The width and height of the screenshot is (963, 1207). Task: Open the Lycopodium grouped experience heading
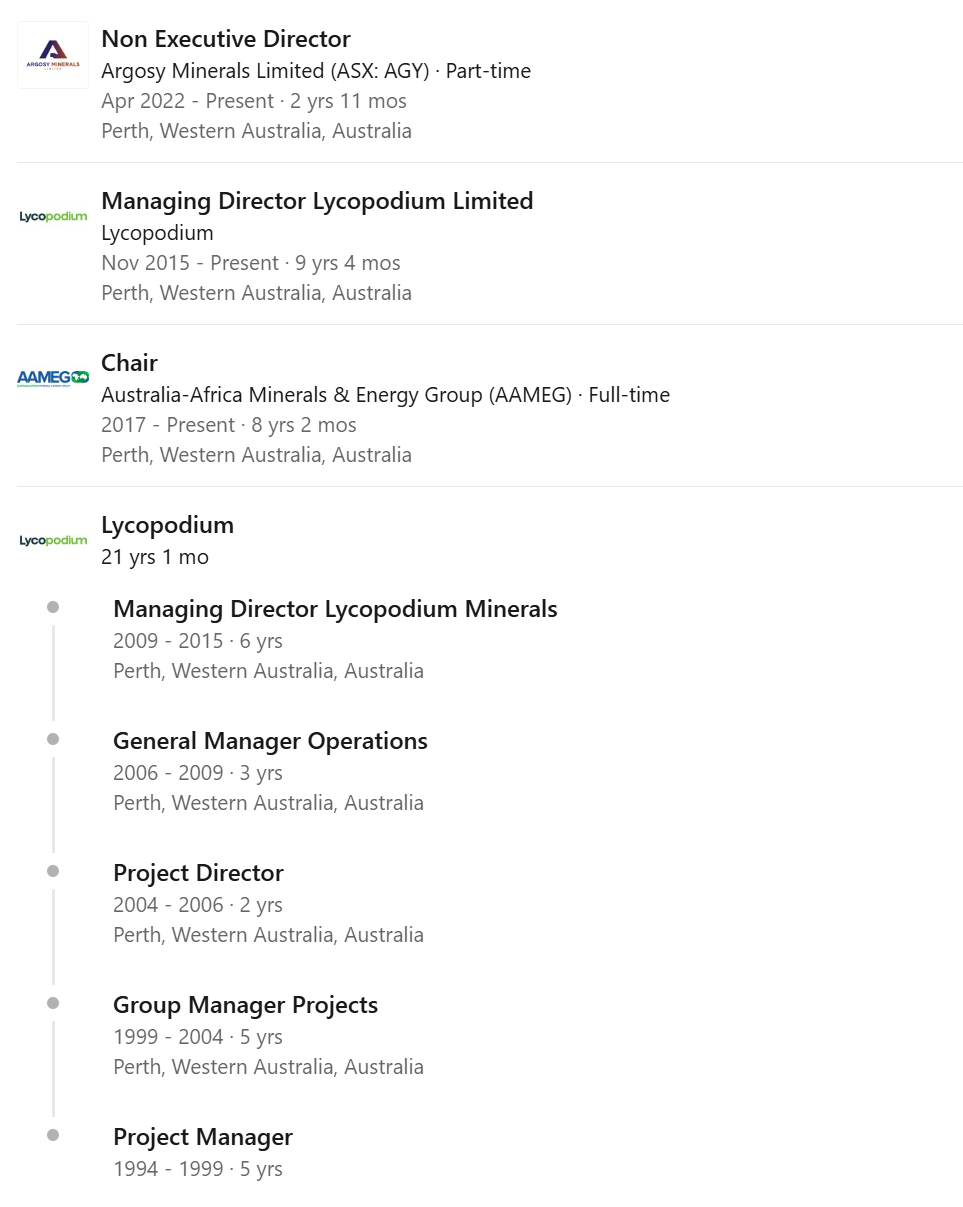pyautogui.click(x=167, y=525)
